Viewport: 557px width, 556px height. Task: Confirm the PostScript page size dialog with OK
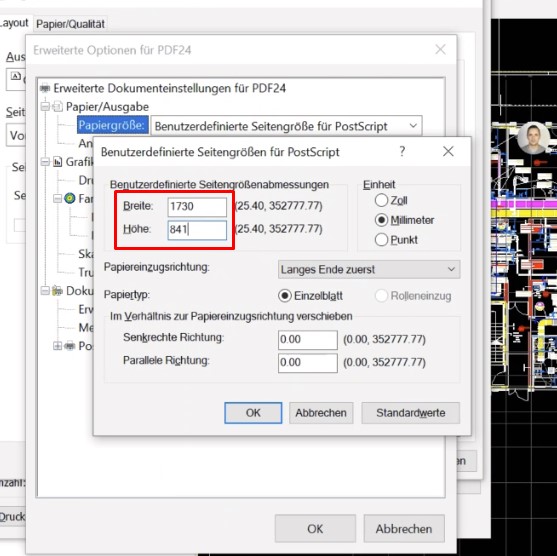pos(253,413)
